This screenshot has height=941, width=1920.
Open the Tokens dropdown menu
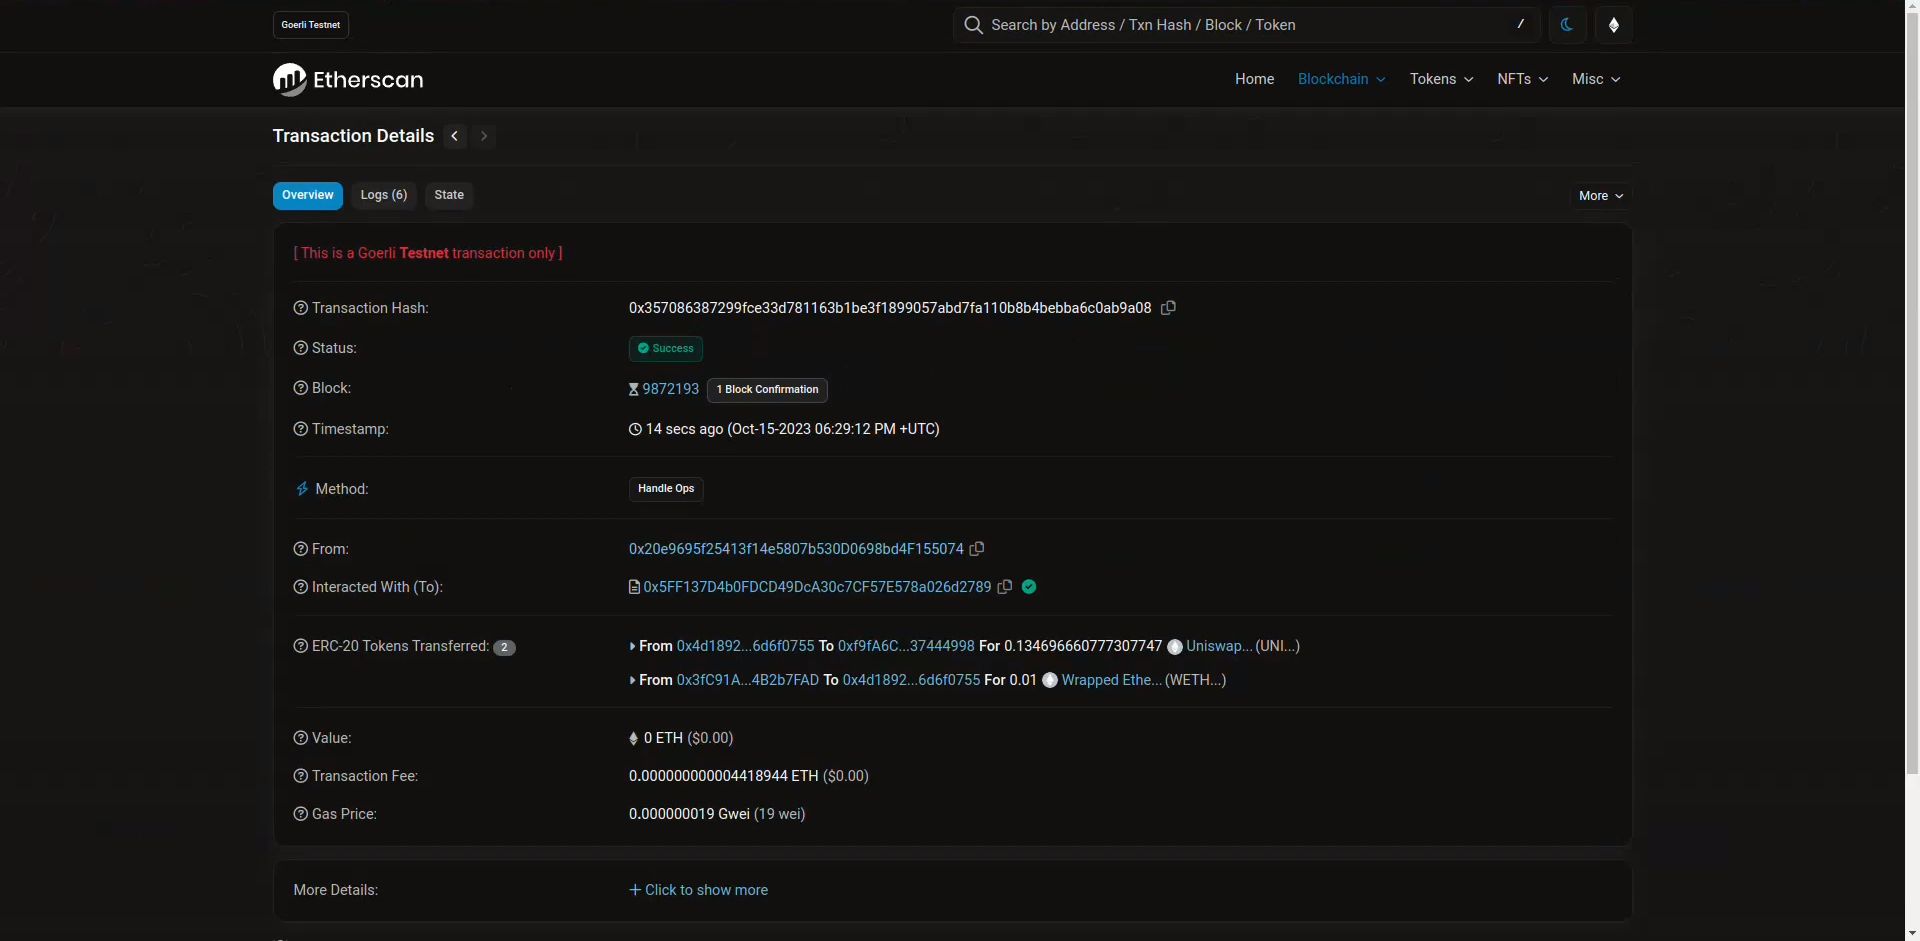tap(1441, 79)
